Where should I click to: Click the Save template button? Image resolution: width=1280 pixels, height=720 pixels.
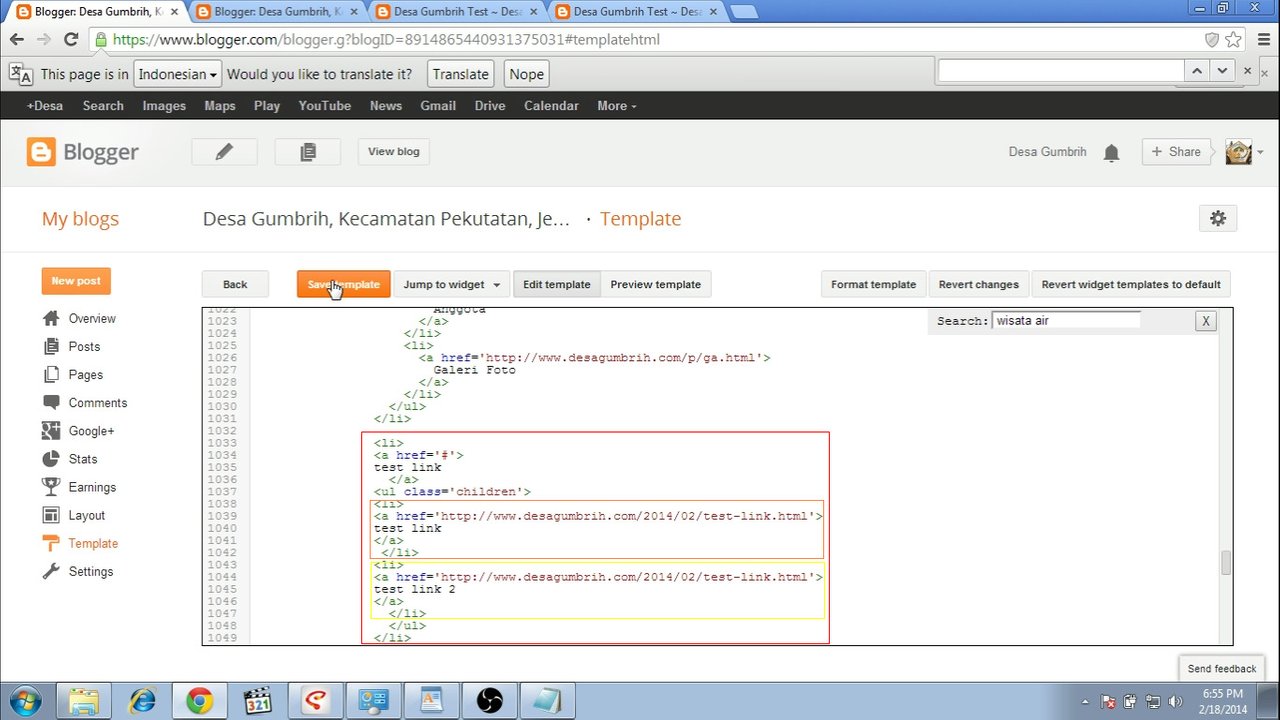[343, 284]
